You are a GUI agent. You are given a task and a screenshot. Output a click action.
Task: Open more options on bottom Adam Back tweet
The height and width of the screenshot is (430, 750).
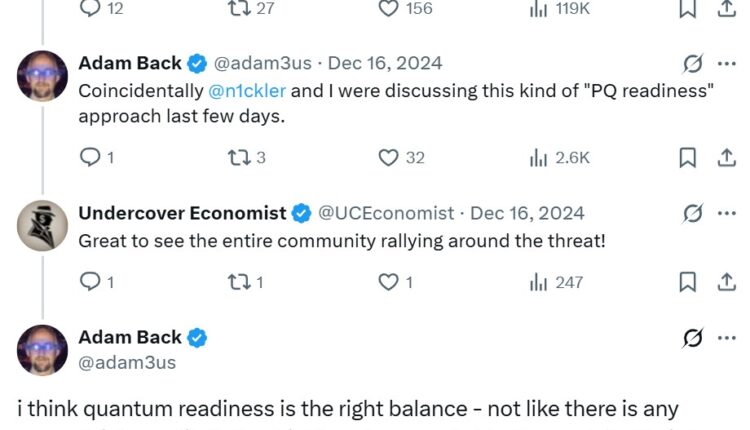point(727,338)
